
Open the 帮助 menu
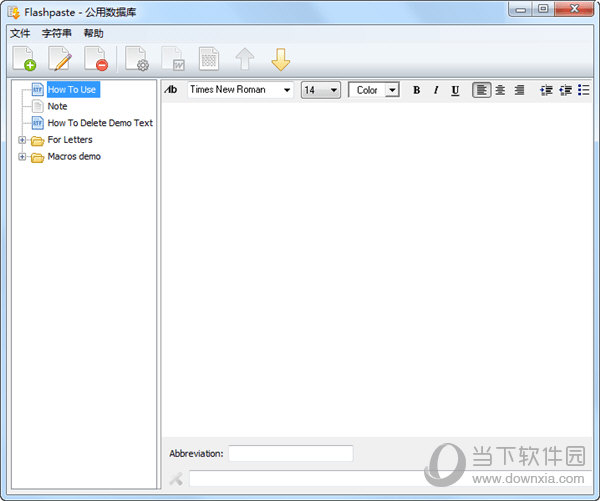(x=94, y=33)
